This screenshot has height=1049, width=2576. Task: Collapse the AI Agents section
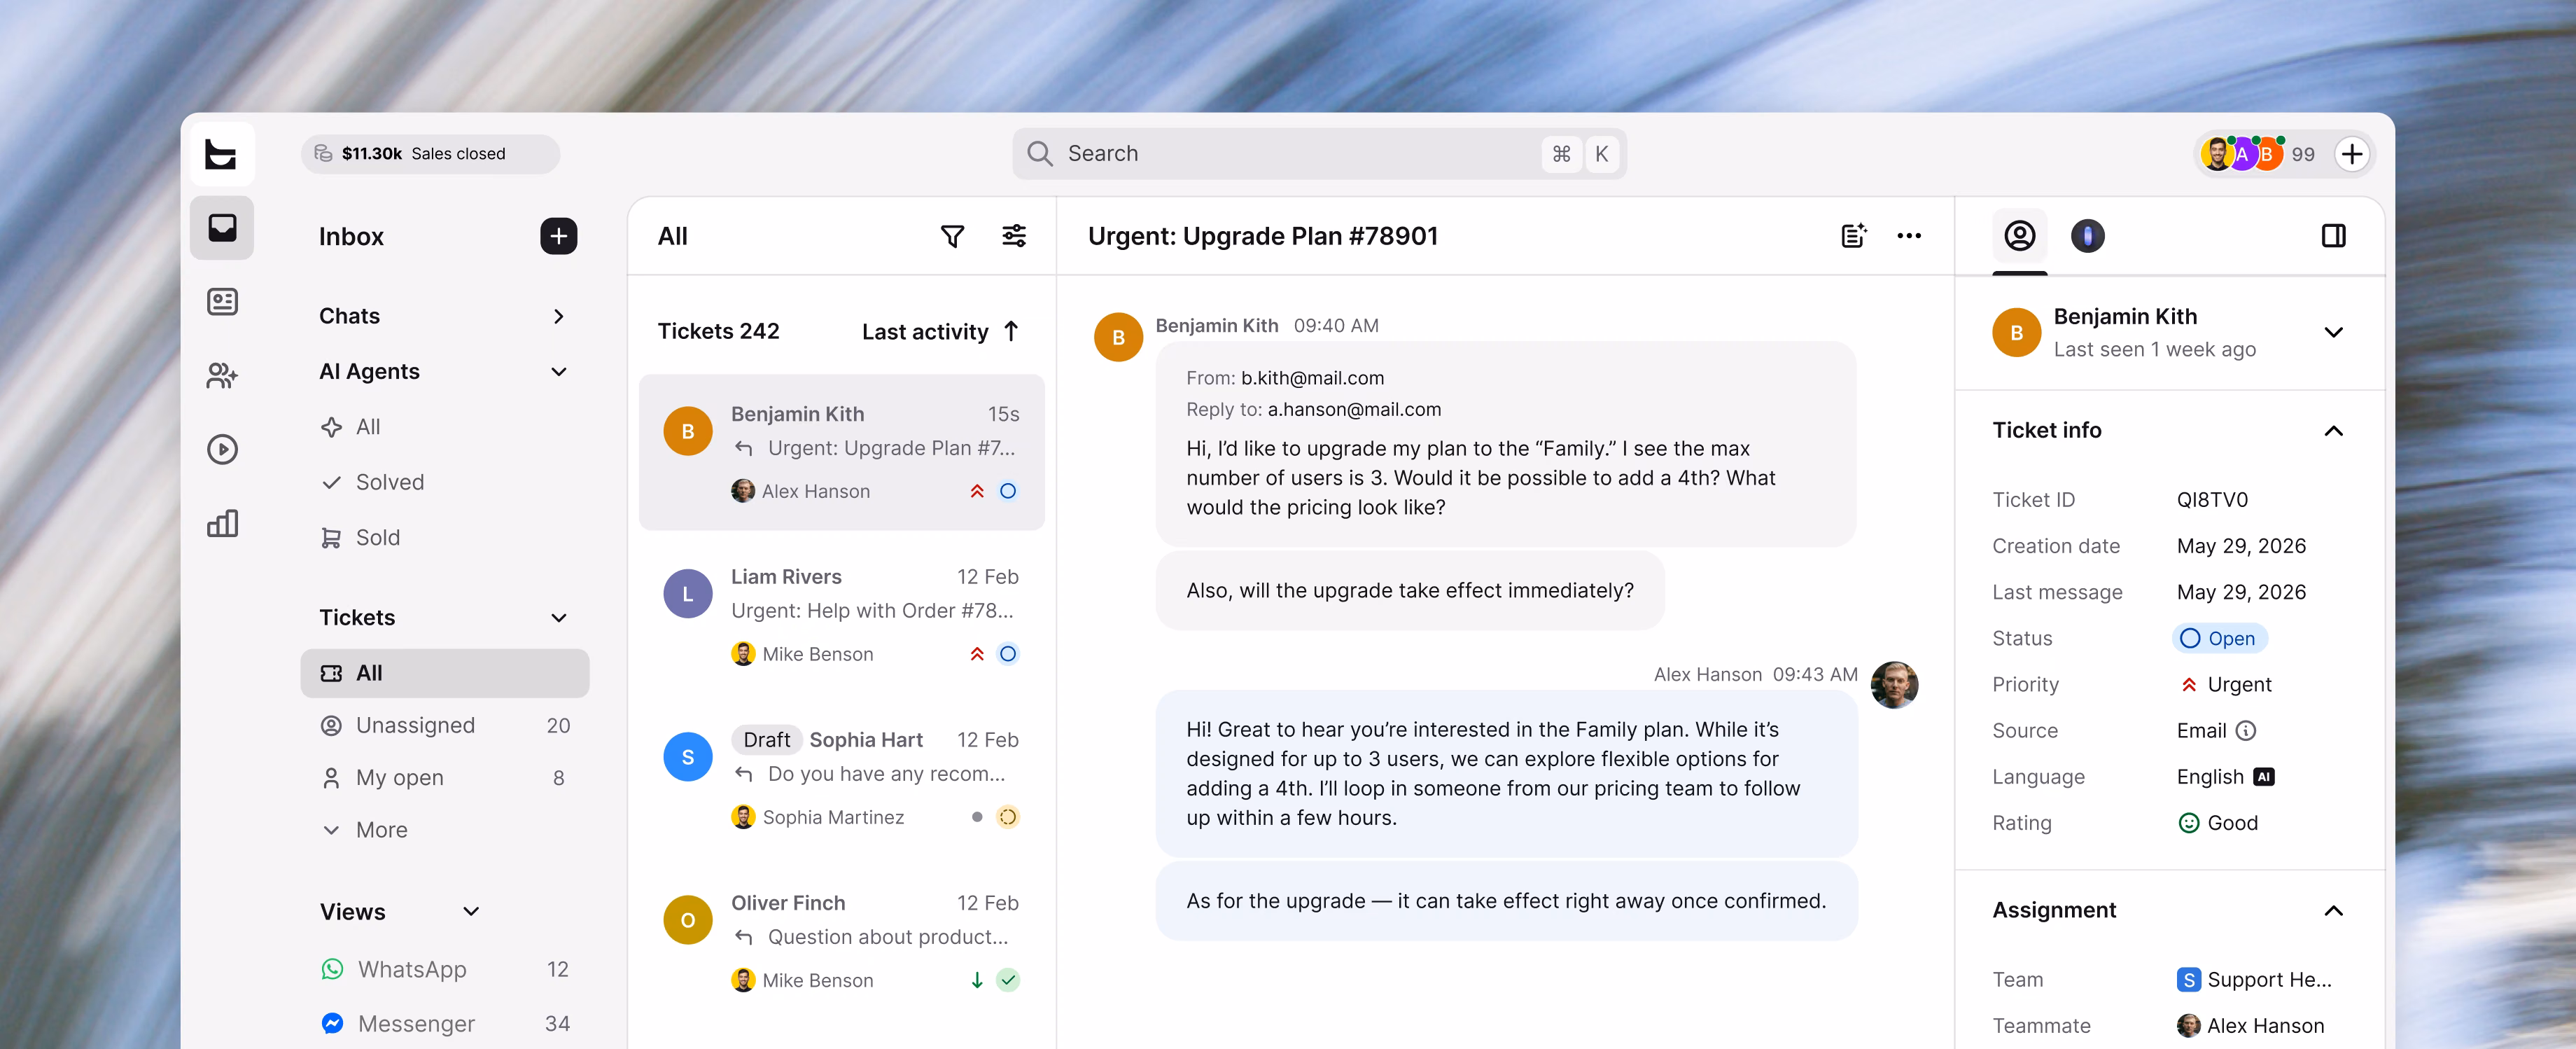click(x=559, y=372)
